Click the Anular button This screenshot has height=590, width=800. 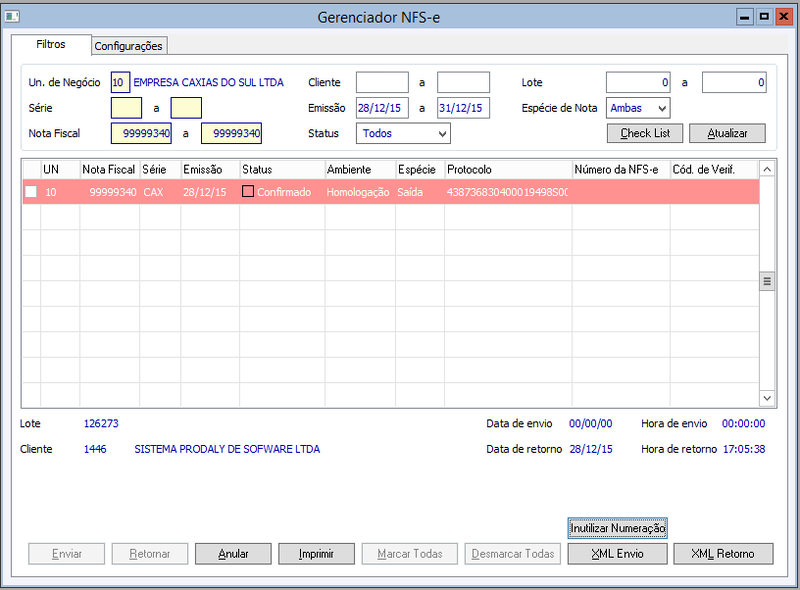click(233, 554)
